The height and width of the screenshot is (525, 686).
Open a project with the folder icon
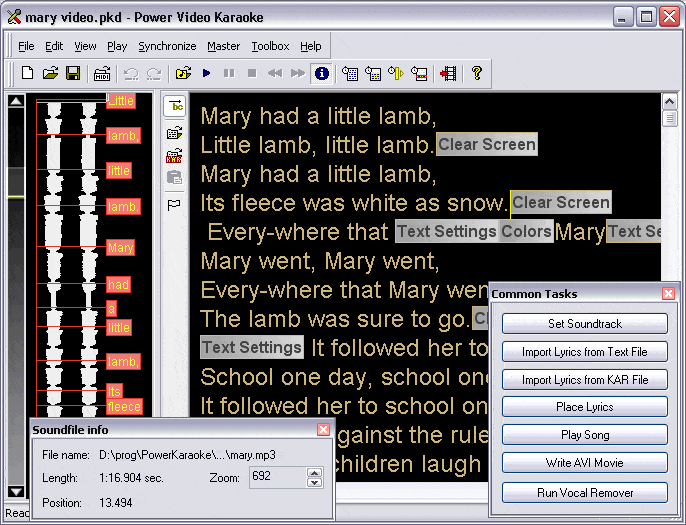pos(50,73)
